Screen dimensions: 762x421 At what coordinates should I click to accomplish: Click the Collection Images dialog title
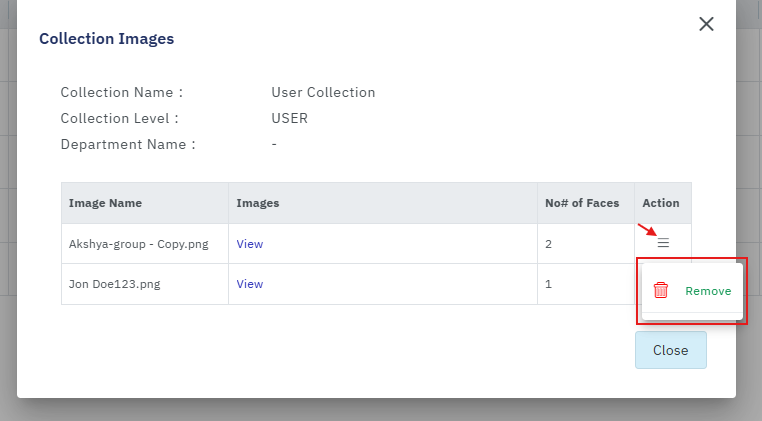tap(106, 39)
